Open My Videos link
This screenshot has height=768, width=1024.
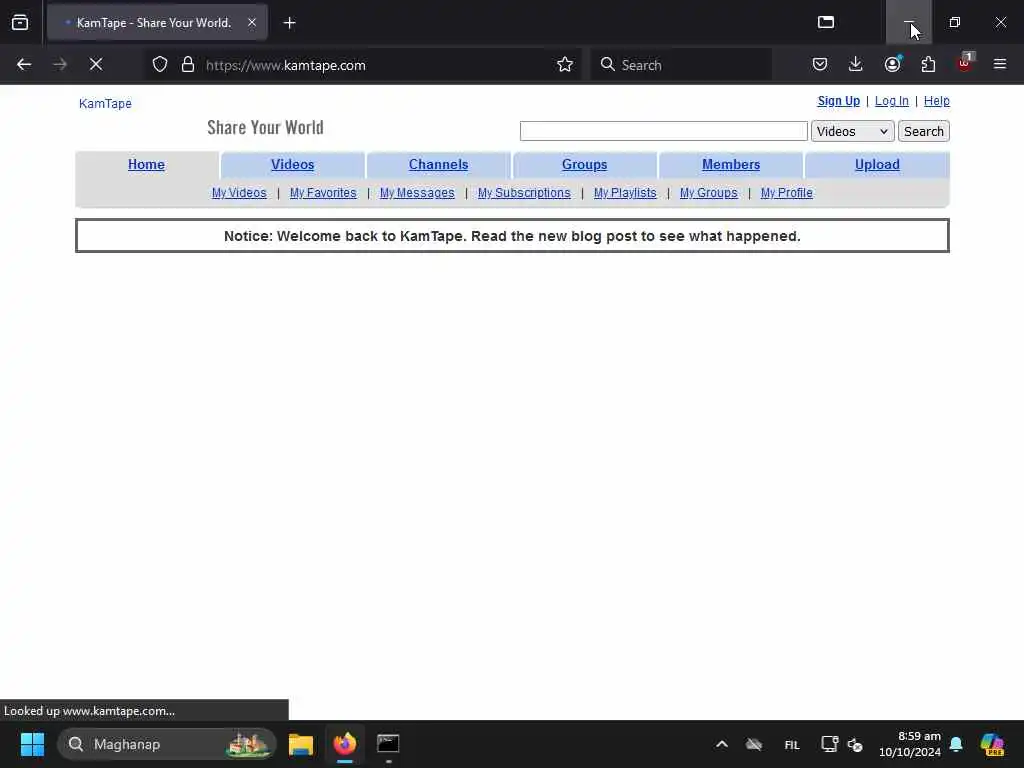coord(239,193)
